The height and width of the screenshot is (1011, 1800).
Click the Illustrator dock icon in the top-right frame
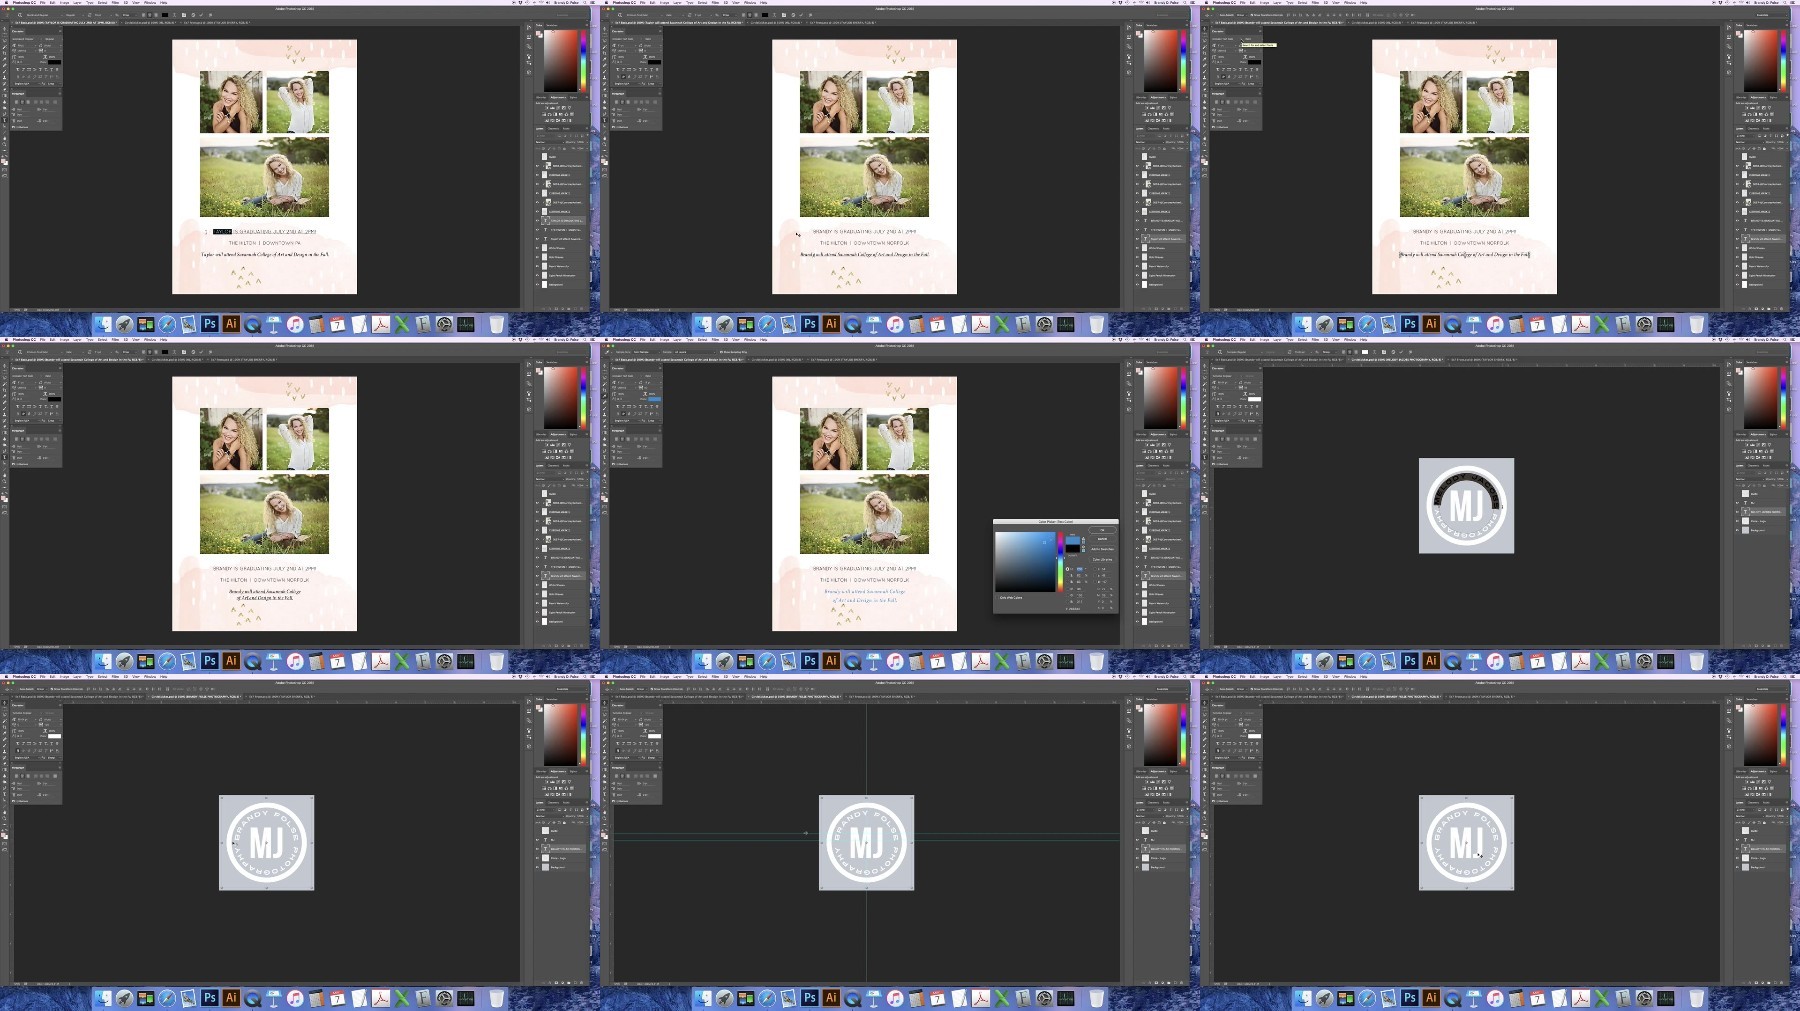[x=1431, y=324]
